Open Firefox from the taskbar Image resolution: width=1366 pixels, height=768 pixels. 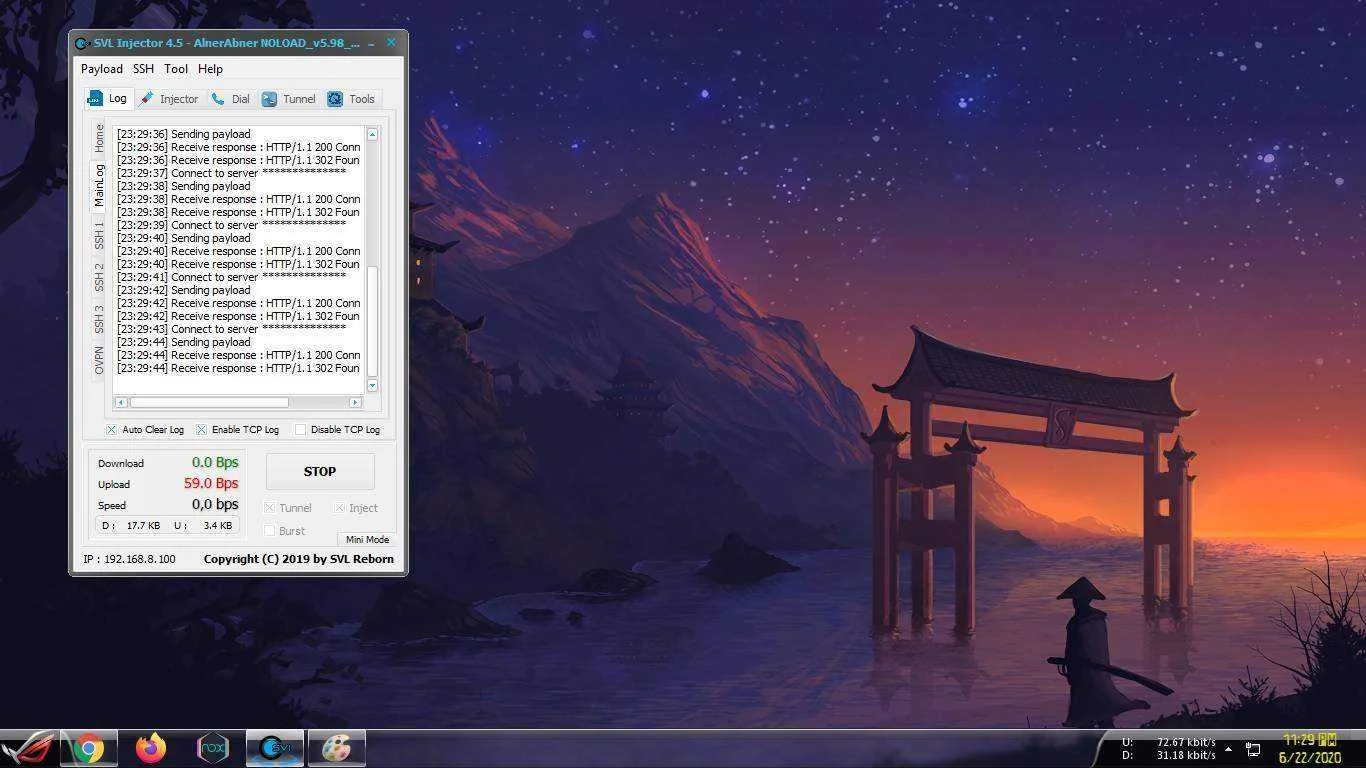[x=151, y=748]
